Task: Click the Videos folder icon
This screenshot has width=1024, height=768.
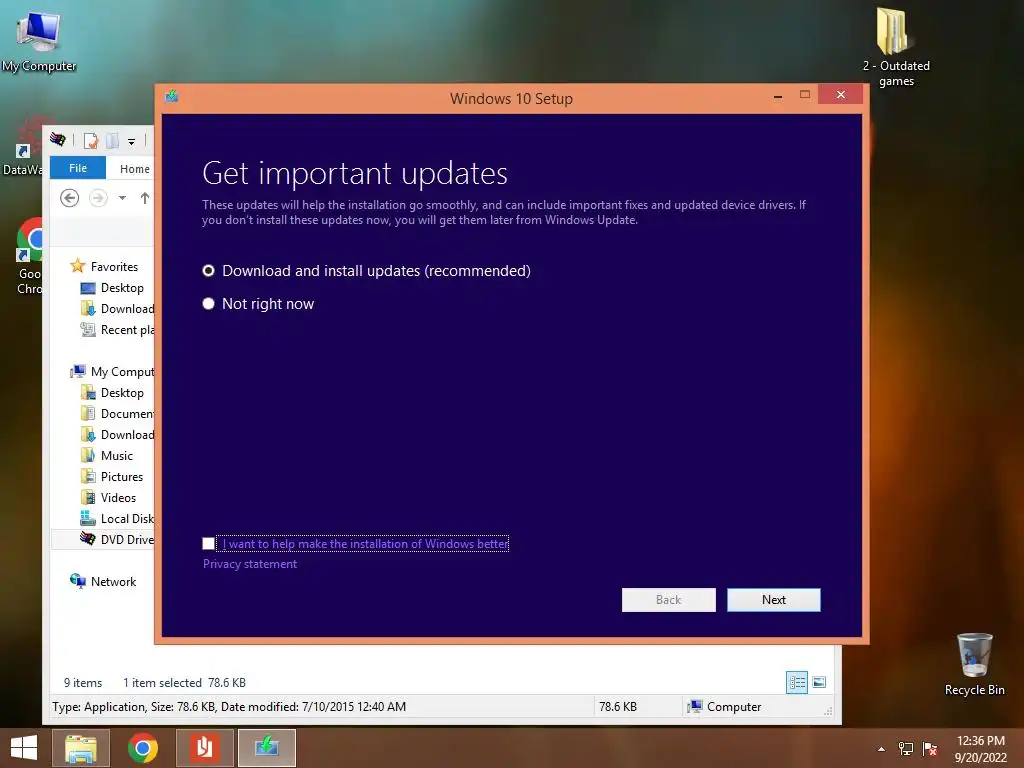Action: click(88, 497)
